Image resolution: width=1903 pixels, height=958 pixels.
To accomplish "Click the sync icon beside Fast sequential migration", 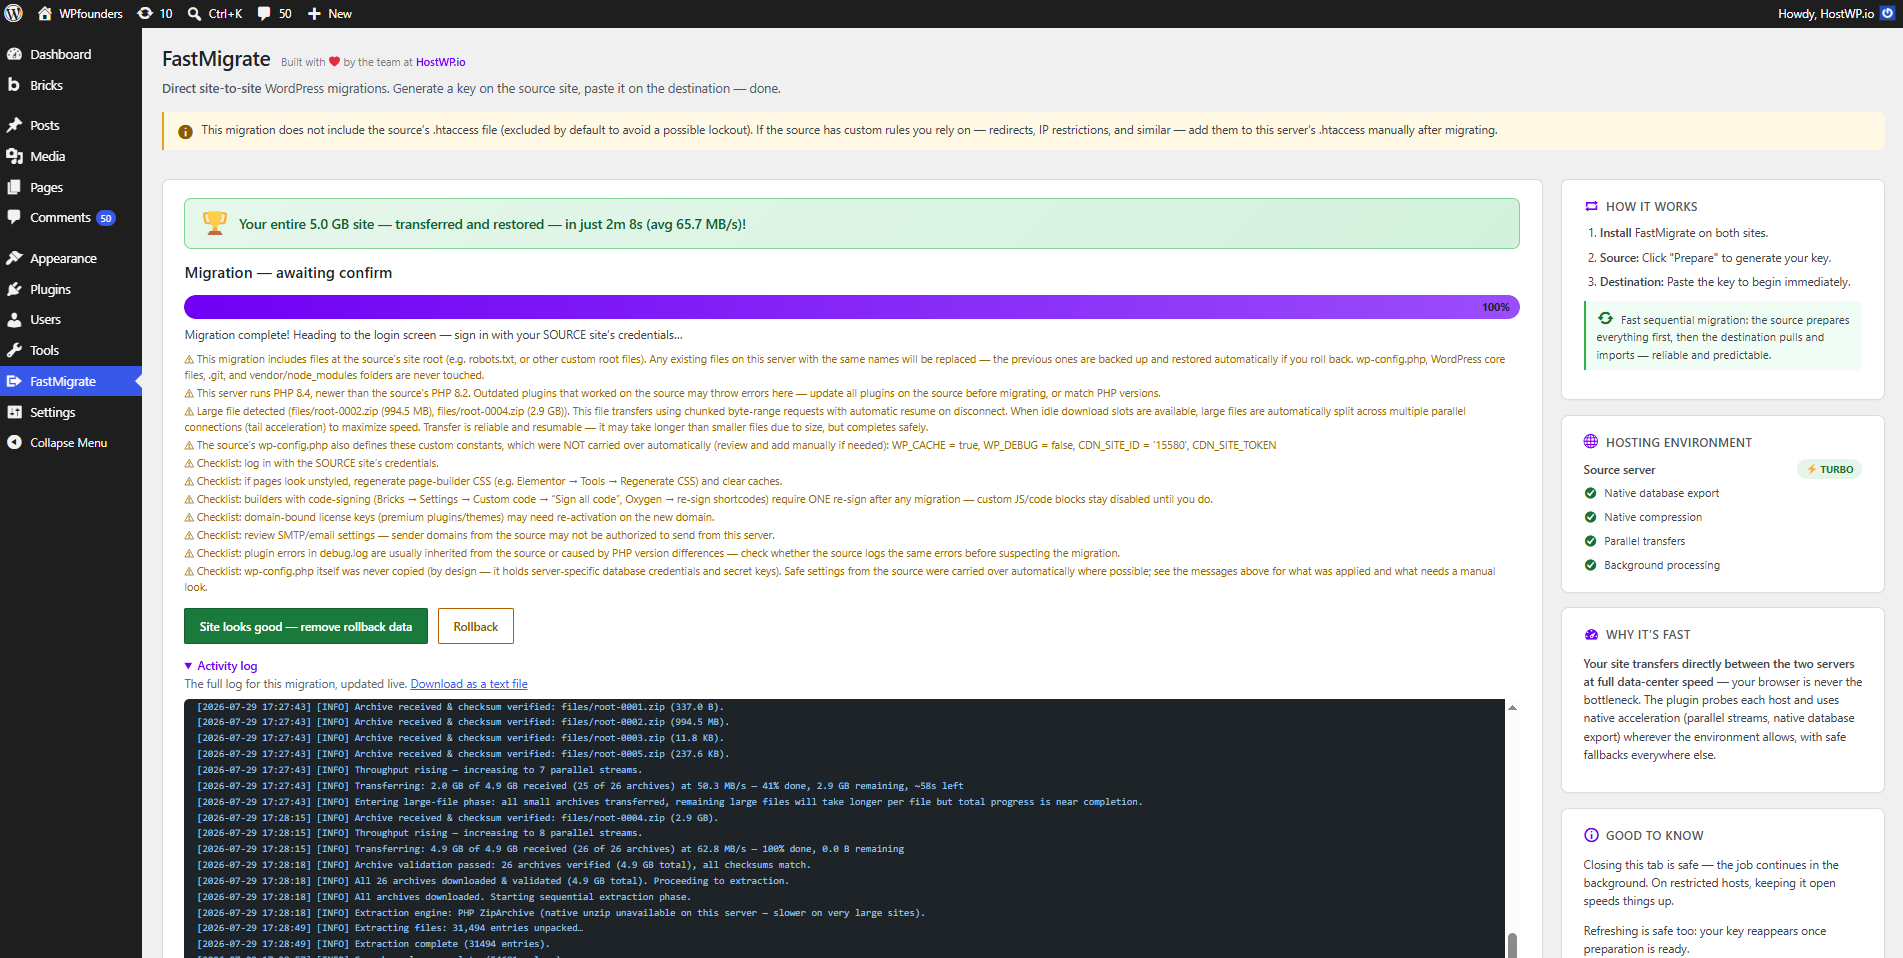I will [1605, 318].
